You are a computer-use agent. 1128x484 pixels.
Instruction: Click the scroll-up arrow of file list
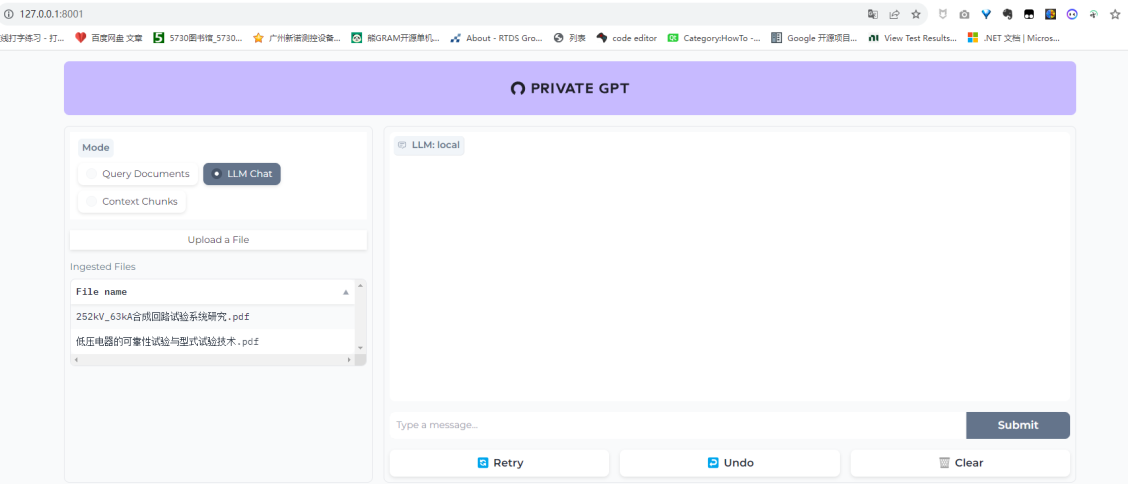361,286
